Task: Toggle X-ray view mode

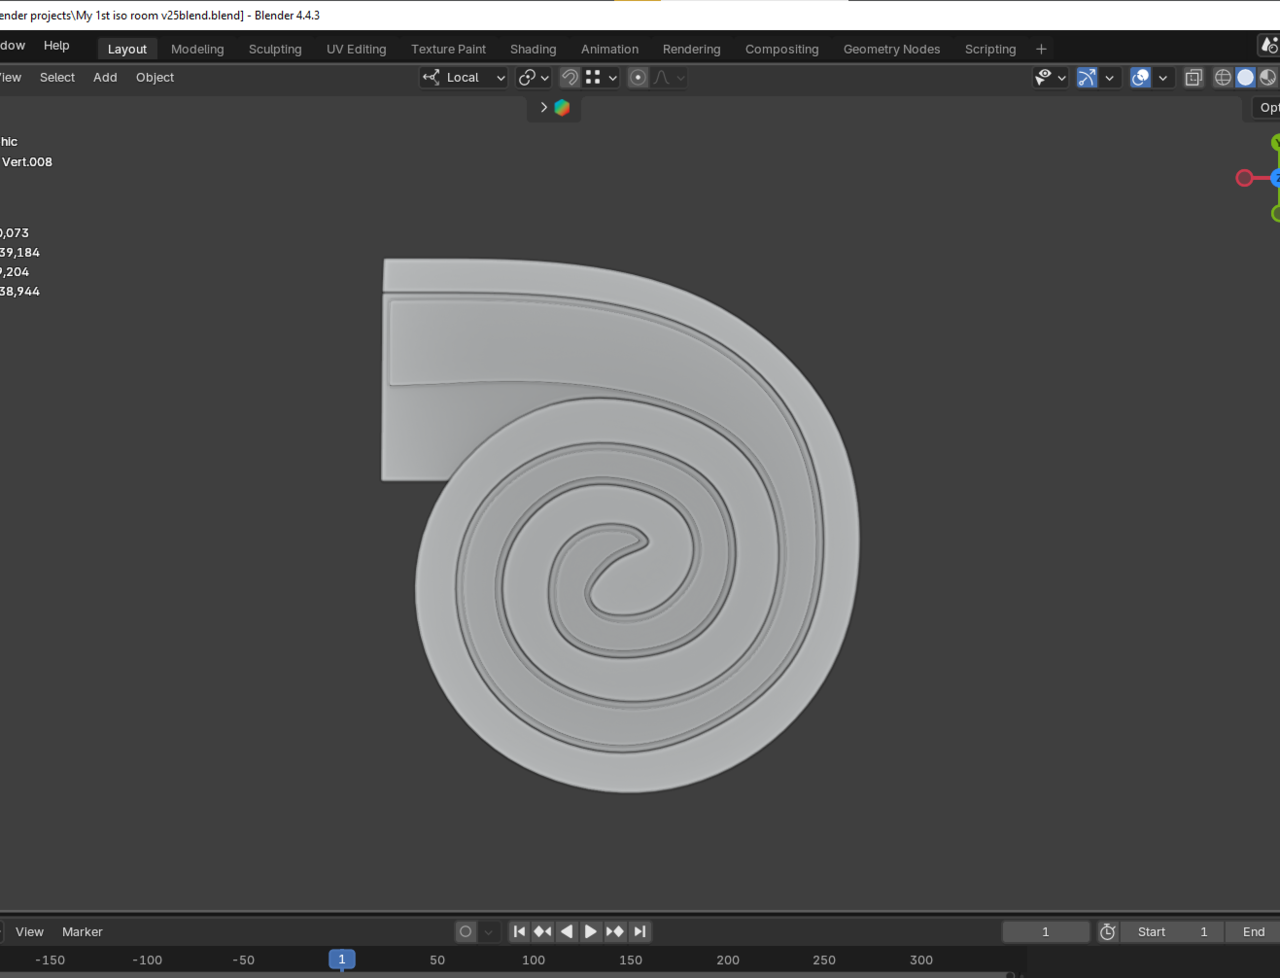Action: [1193, 78]
